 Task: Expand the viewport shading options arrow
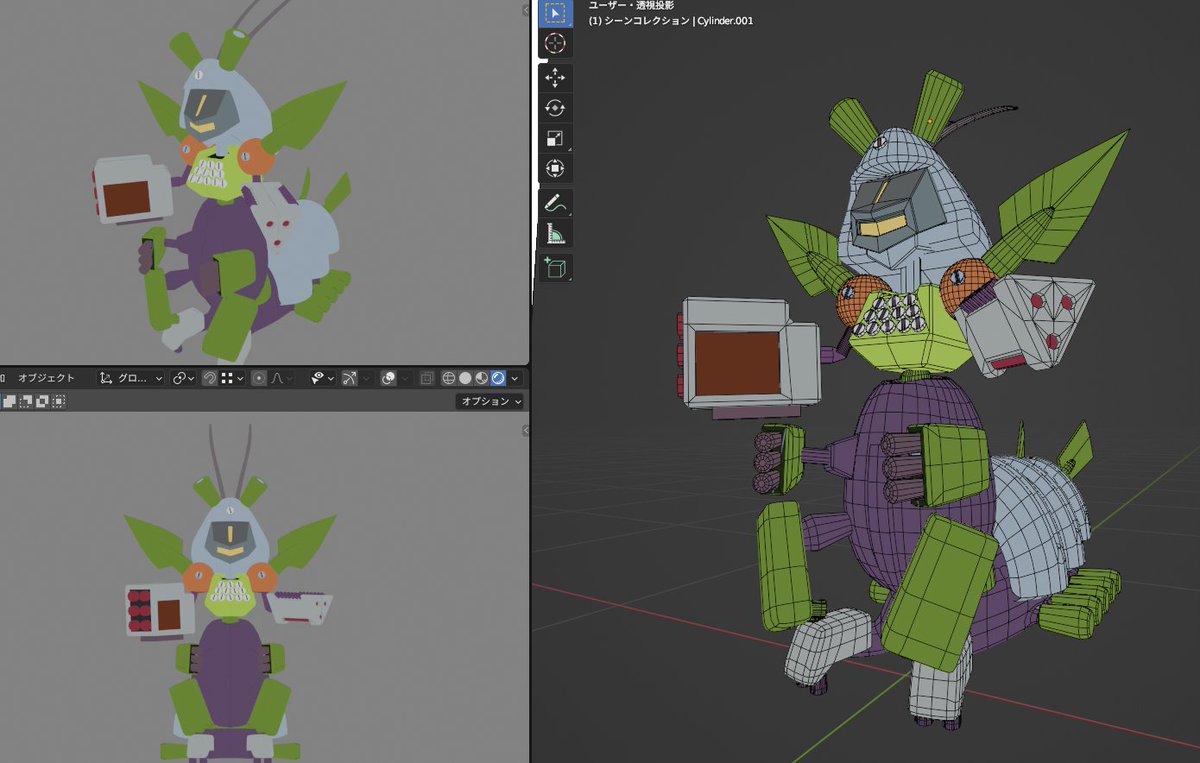tap(515, 378)
